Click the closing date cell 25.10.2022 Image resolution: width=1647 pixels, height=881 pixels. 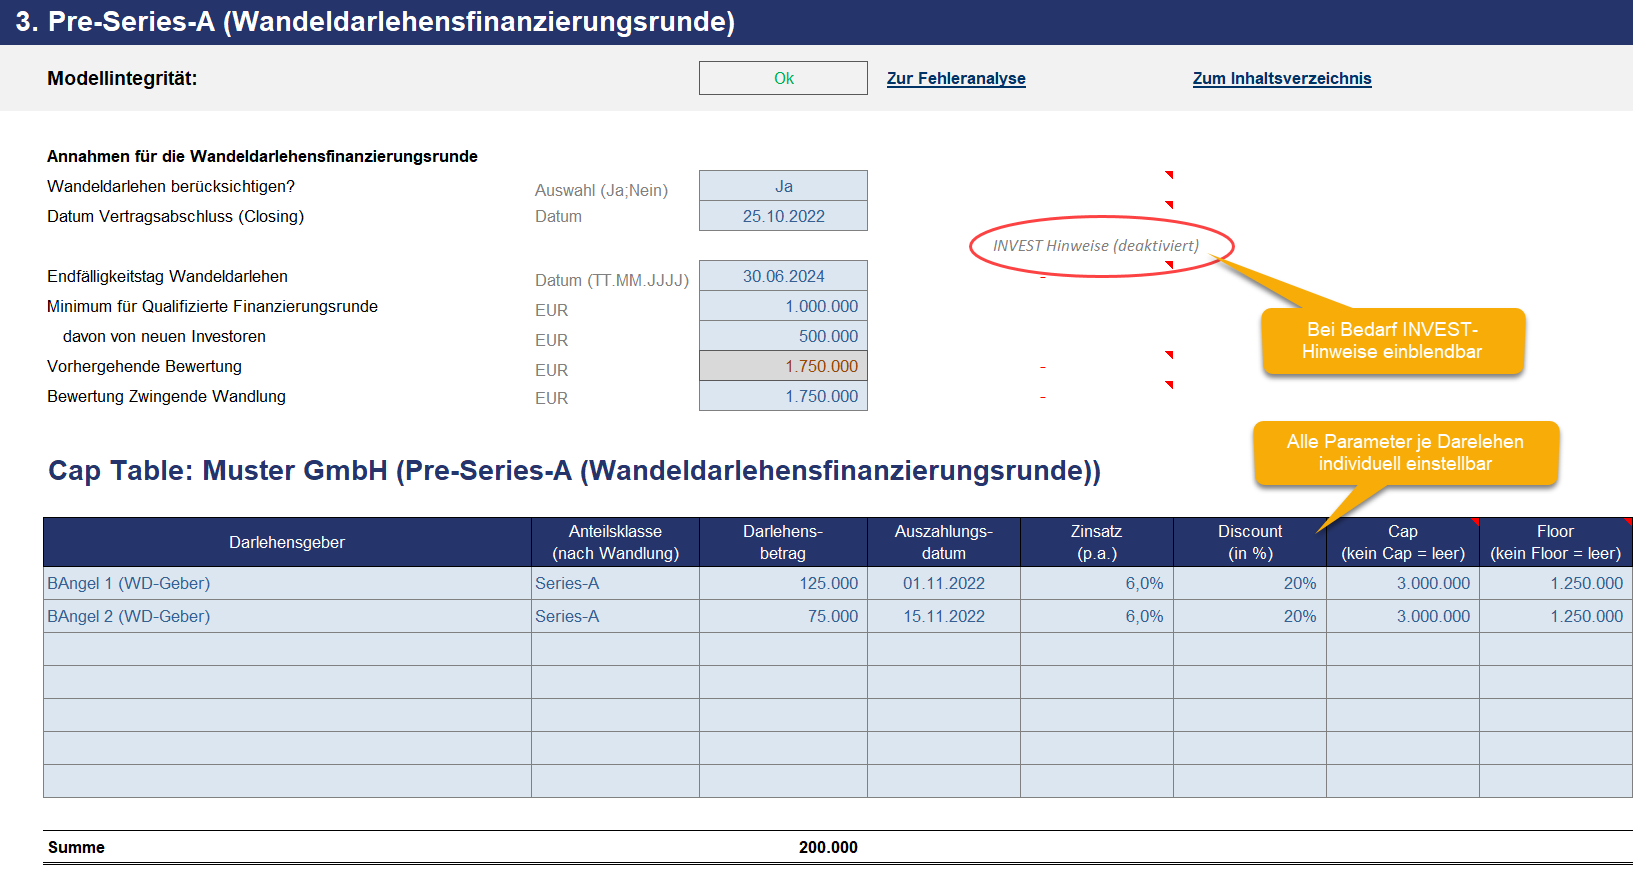[783, 216]
